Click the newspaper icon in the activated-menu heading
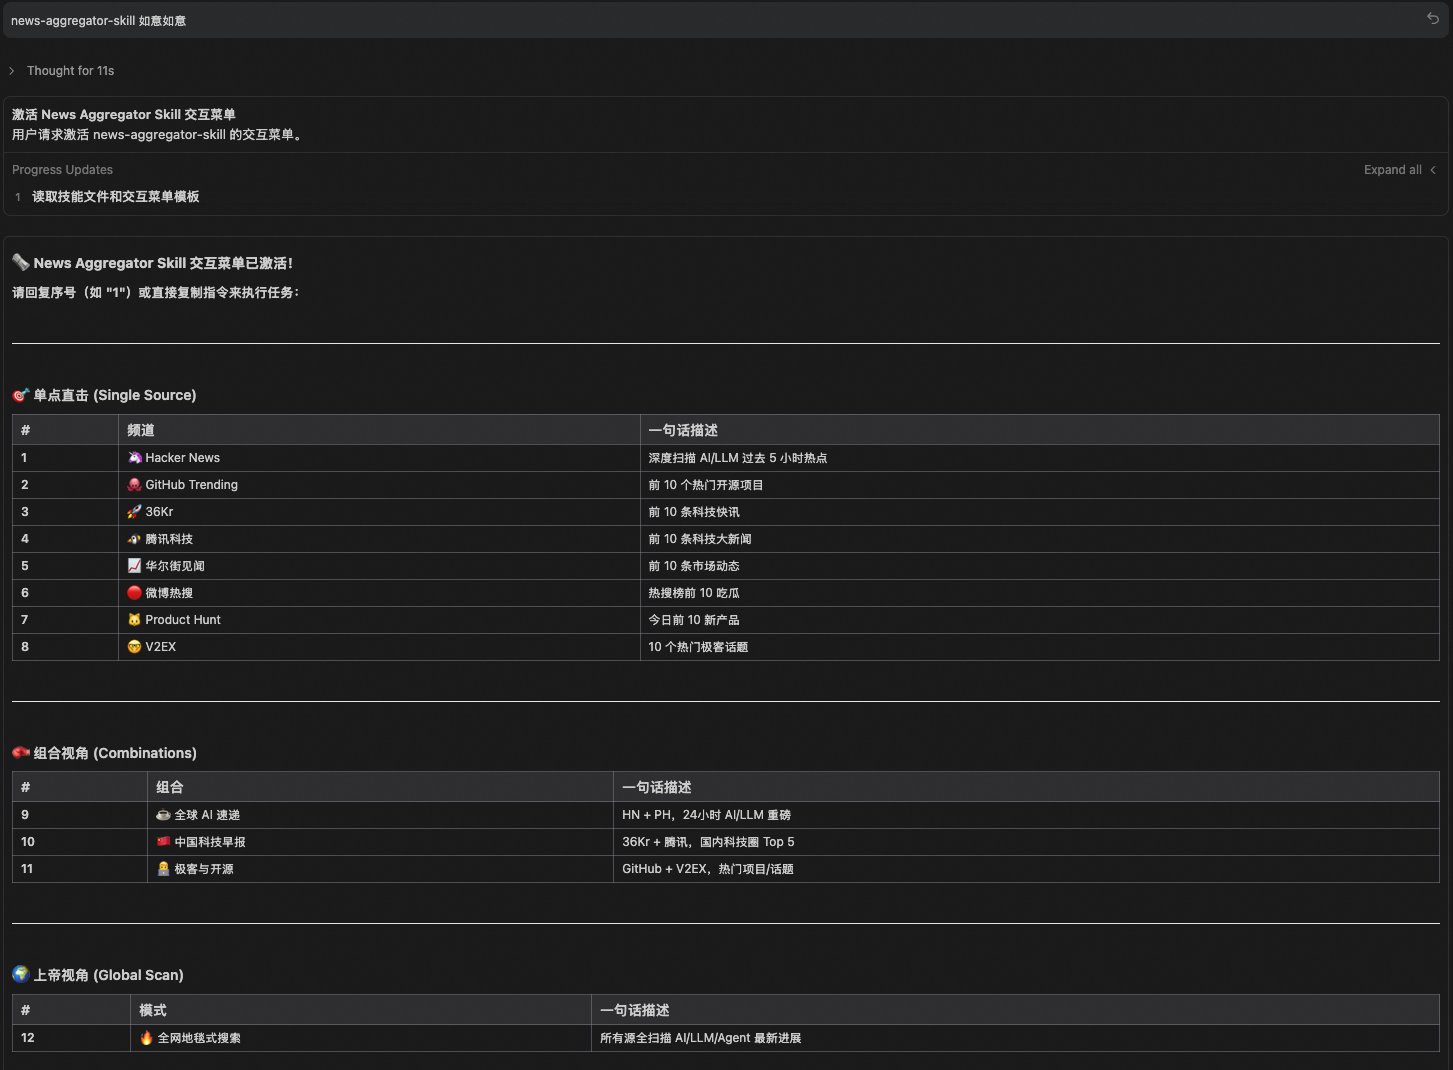Screen dimensions: 1453x1070 (20, 262)
